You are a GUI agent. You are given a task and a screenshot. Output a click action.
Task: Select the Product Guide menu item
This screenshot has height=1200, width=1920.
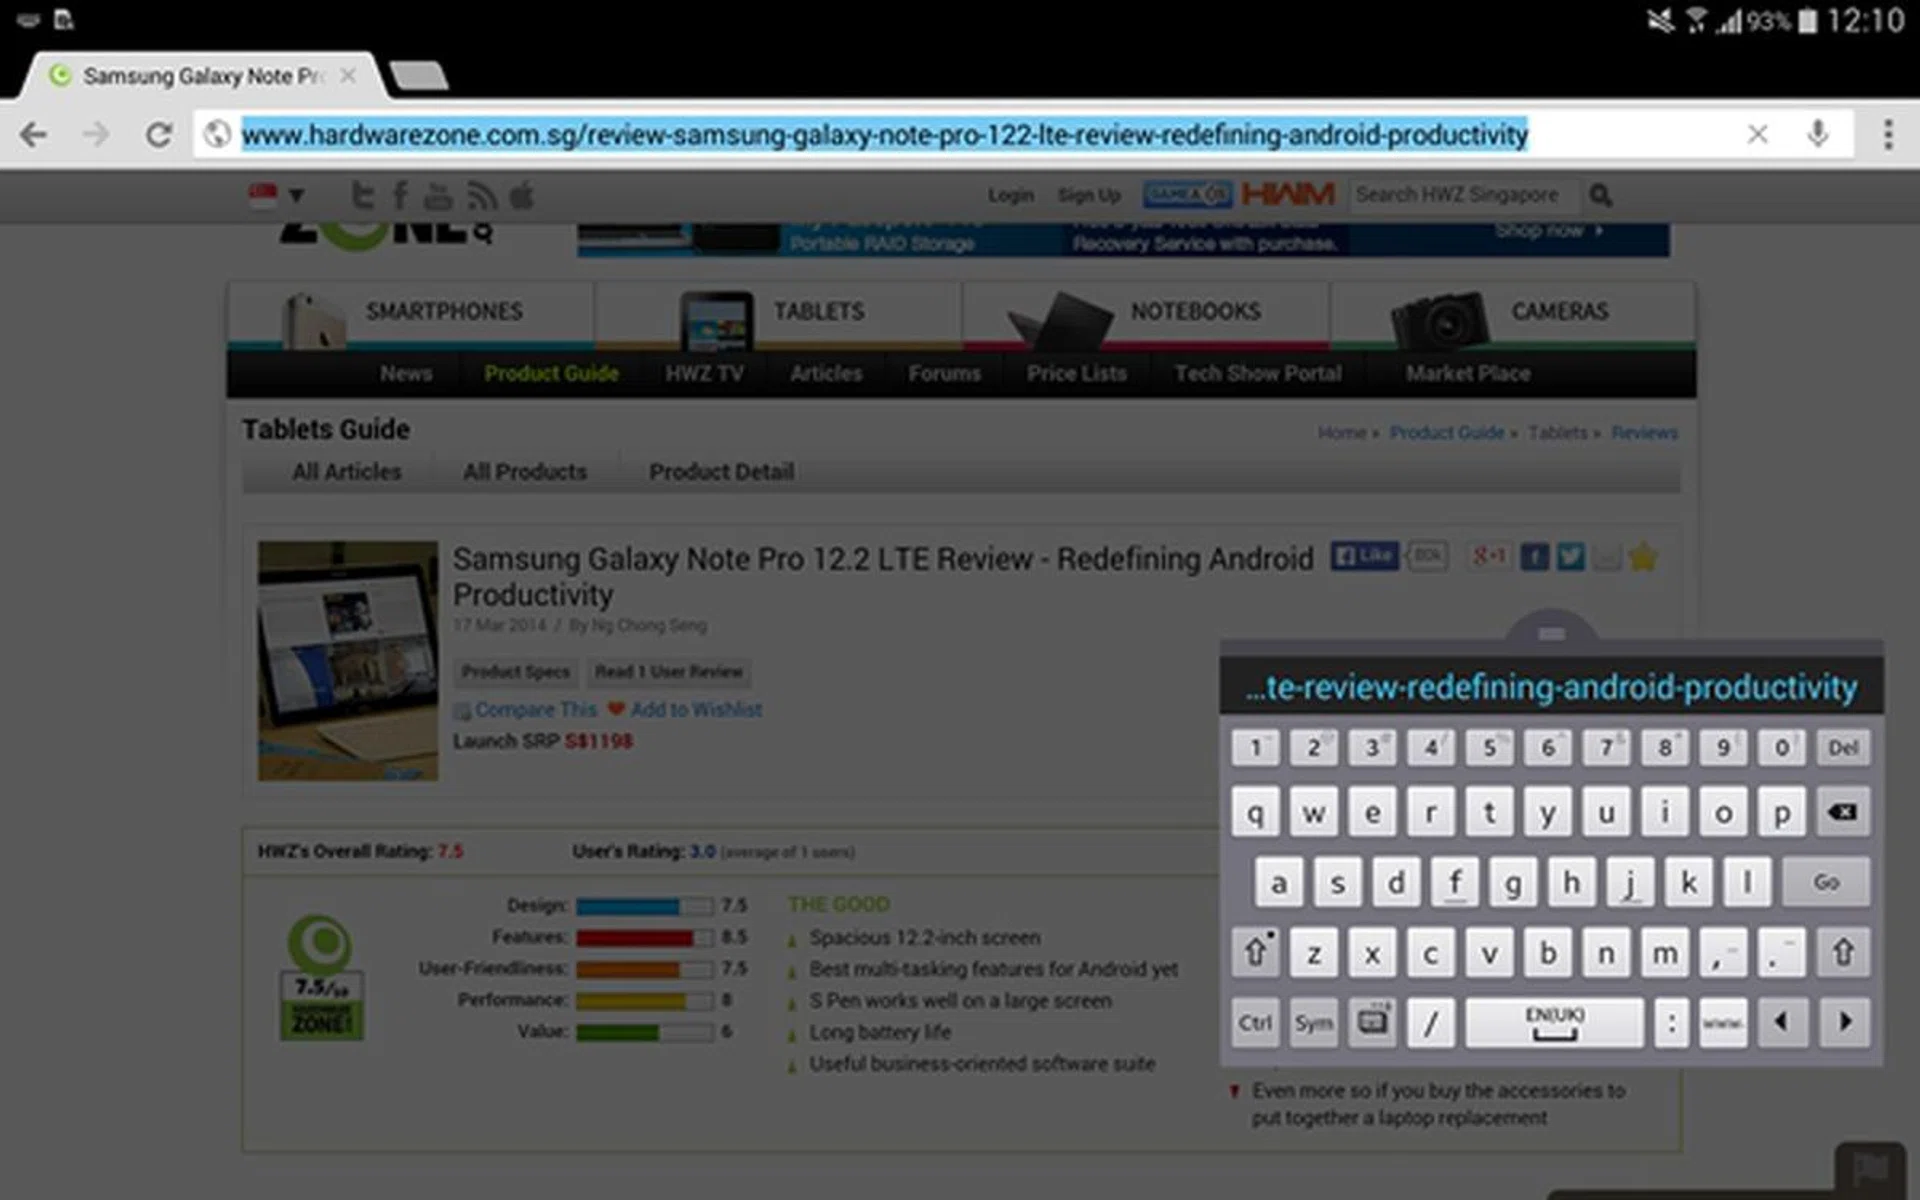(551, 373)
